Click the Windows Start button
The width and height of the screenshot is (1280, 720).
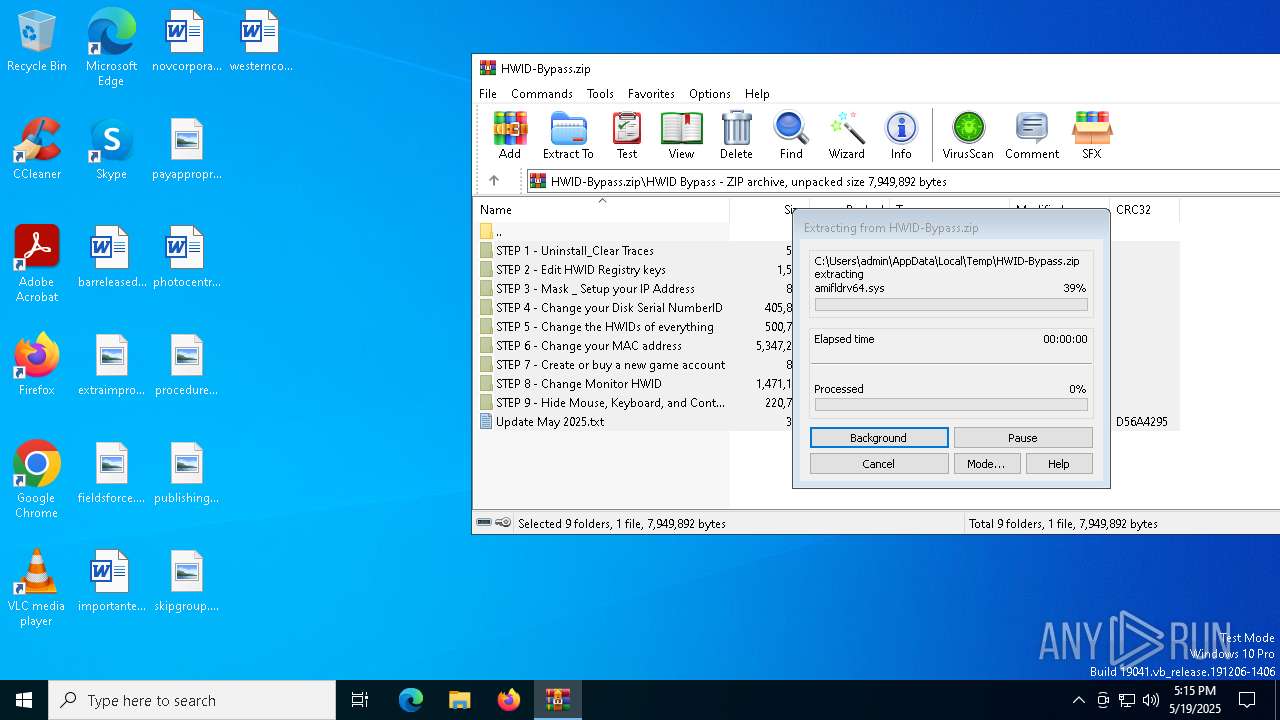[24, 700]
